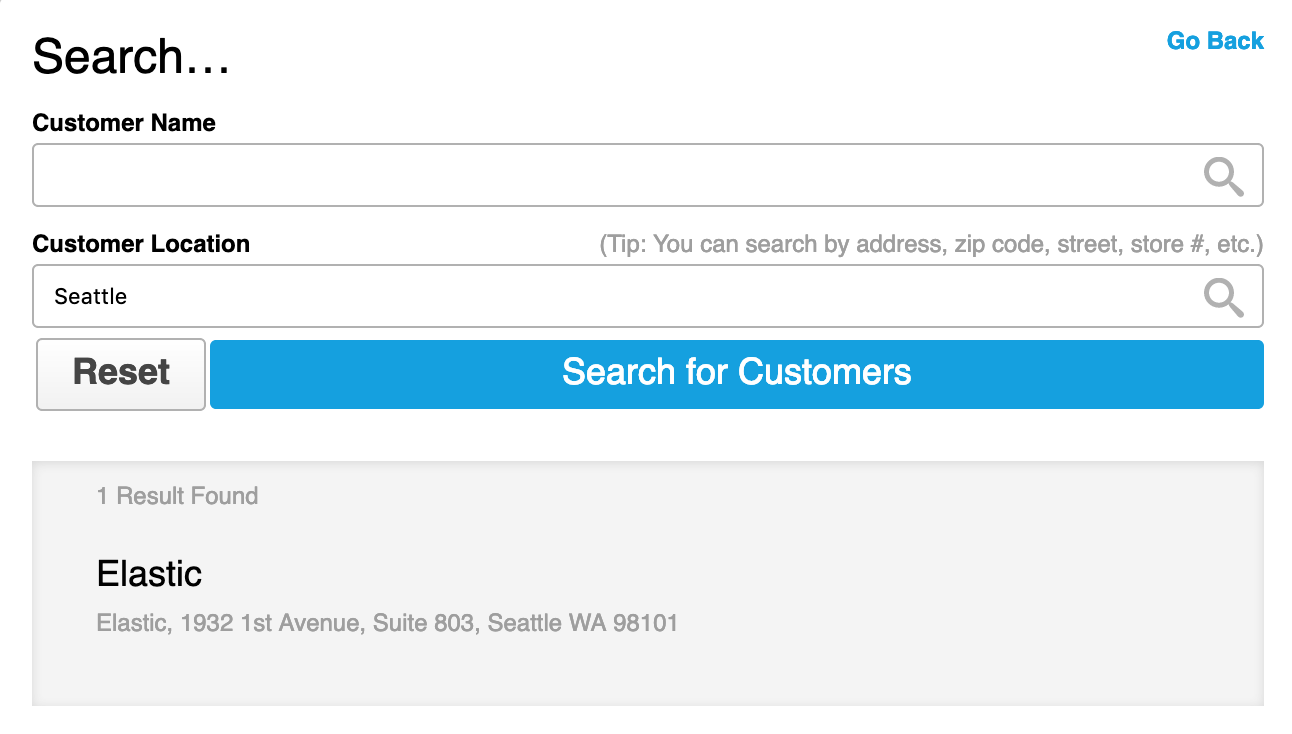Screen dimensions: 1292x734
Task: Click the Customer Name label
Action: pyautogui.click(x=124, y=123)
